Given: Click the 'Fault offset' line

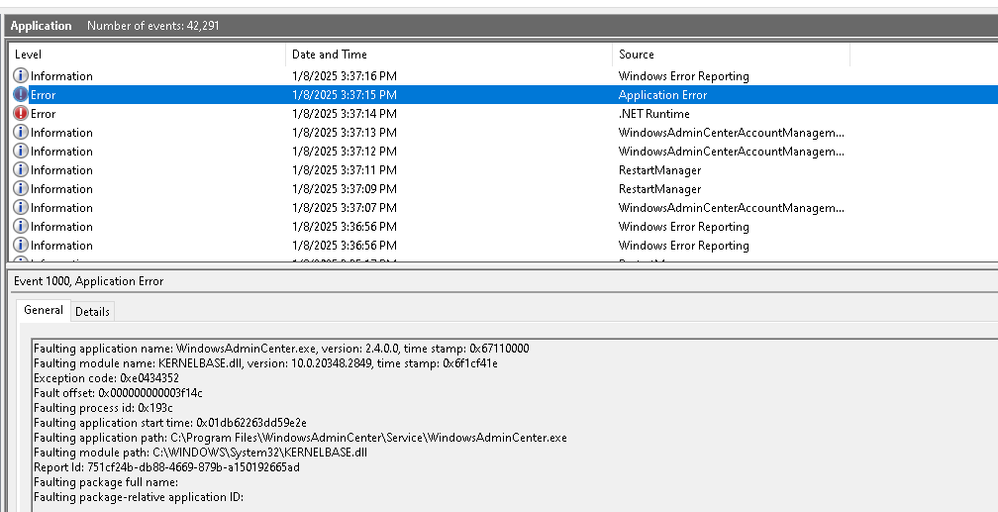Looking at the screenshot, I should [x=118, y=393].
